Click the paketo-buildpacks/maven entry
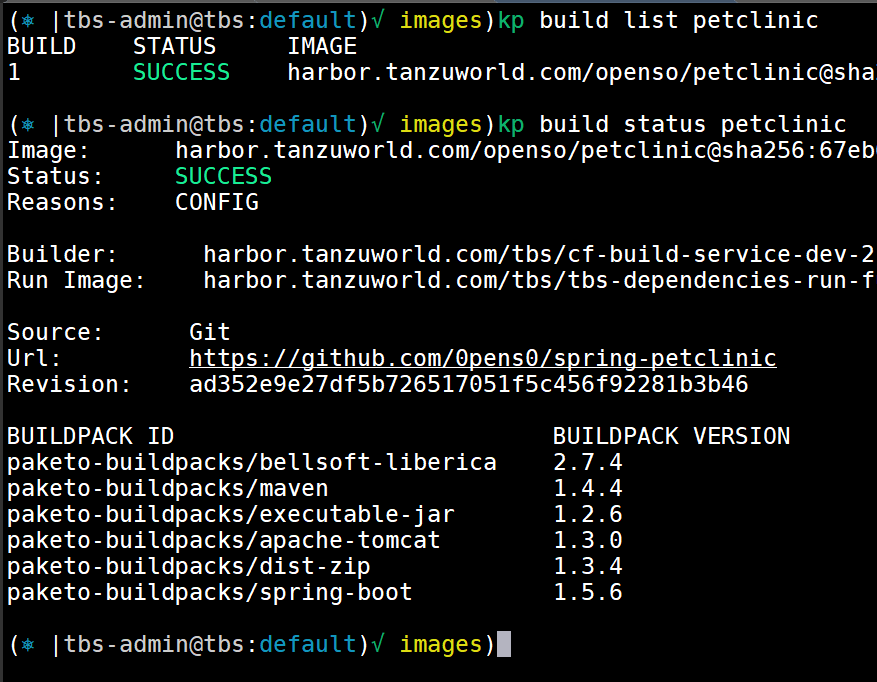The image size is (877, 682). pyautogui.click(x=167, y=488)
